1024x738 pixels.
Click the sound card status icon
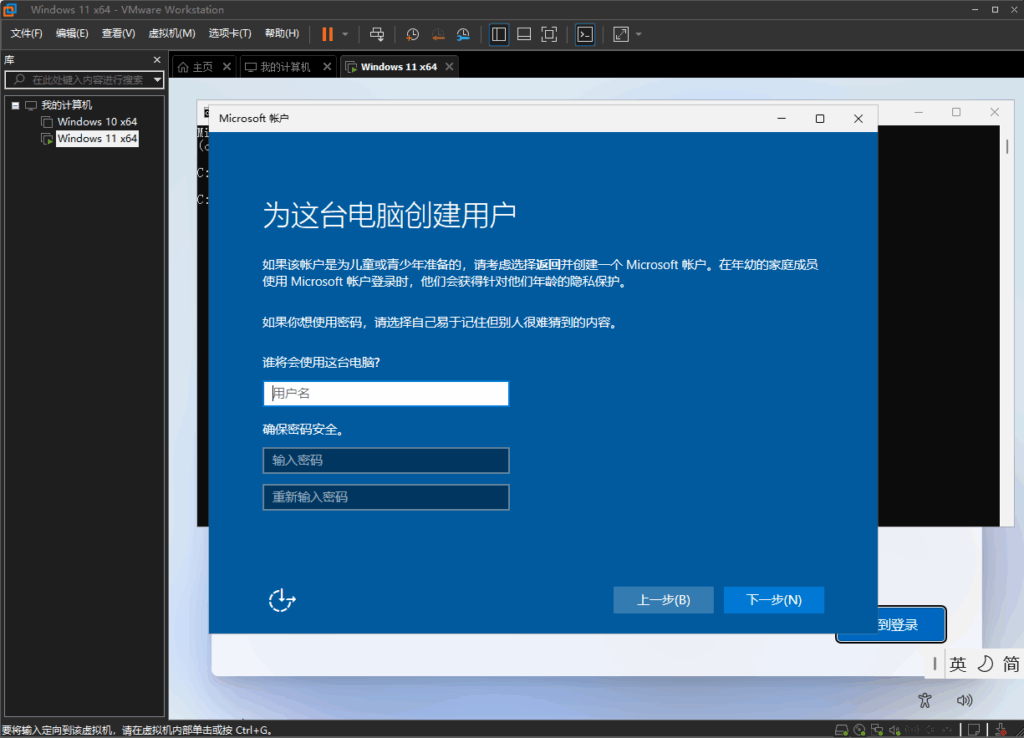(895, 730)
